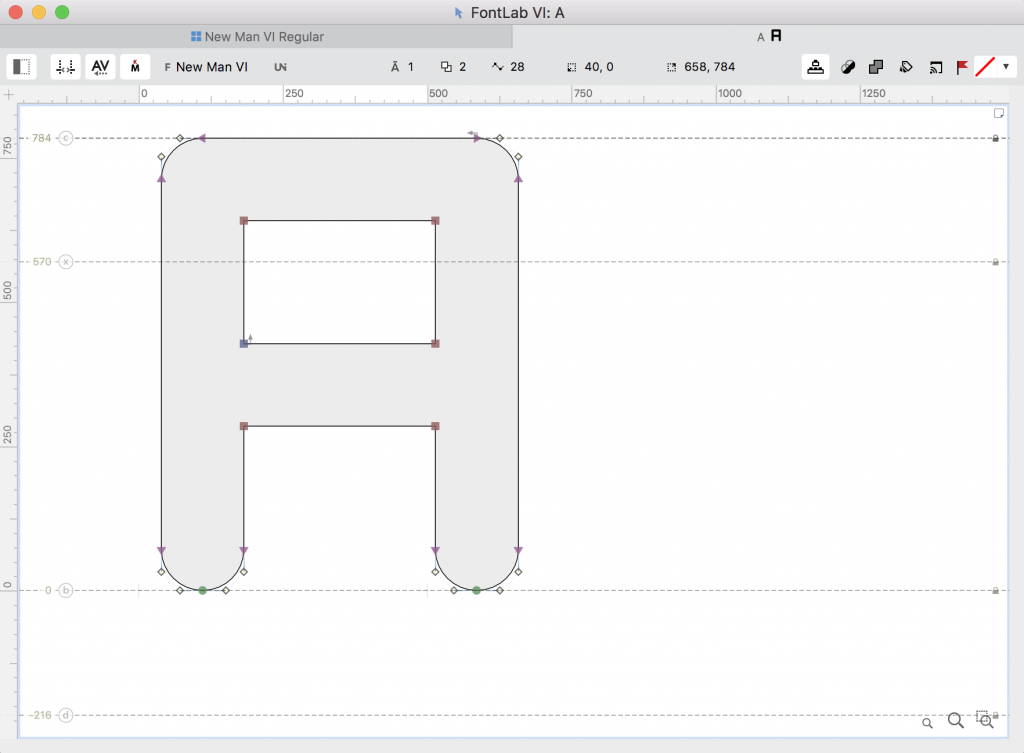Click the paint bucket icon

[906, 67]
